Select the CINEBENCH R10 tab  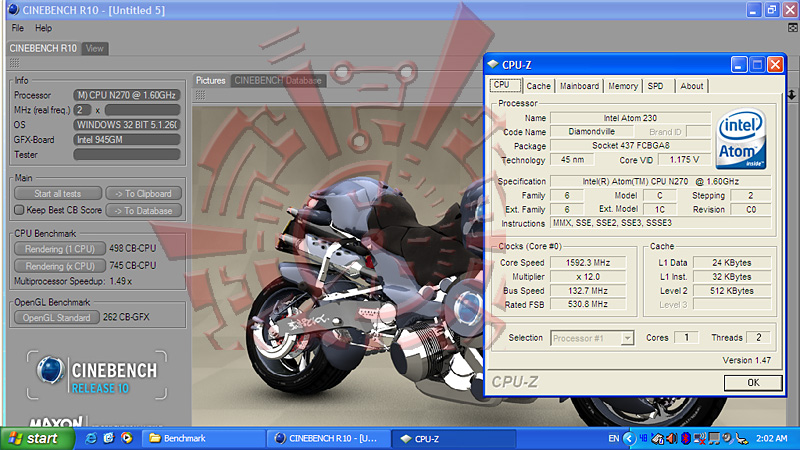pos(43,48)
